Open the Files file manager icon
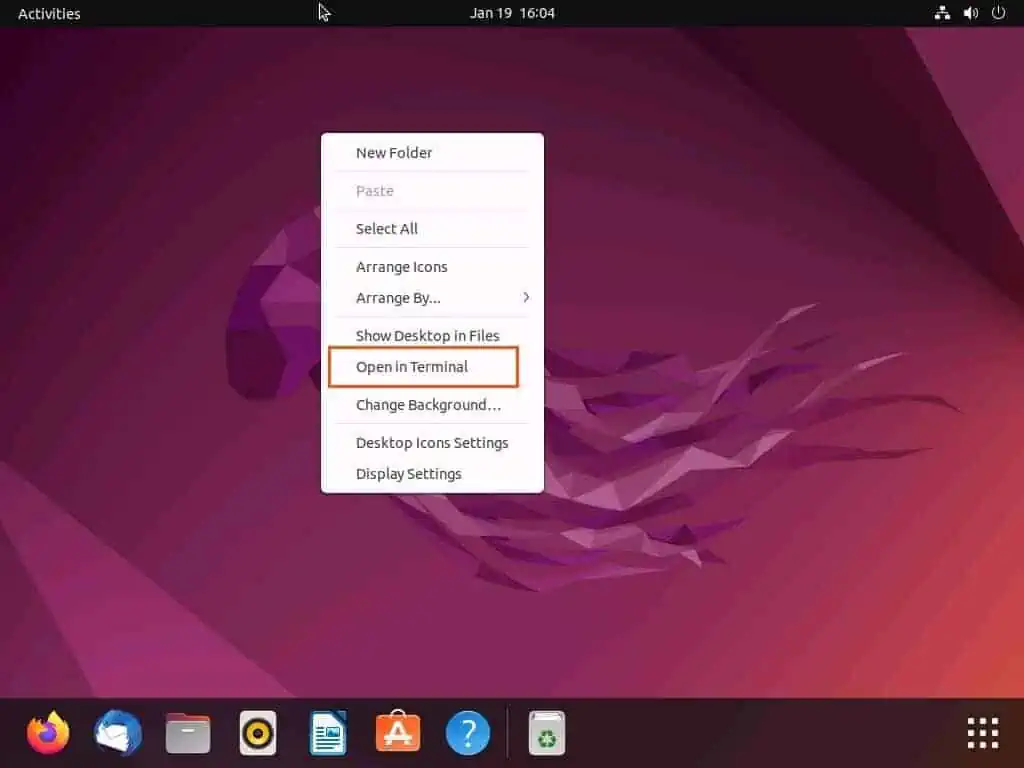 click(x=187, y=732)
